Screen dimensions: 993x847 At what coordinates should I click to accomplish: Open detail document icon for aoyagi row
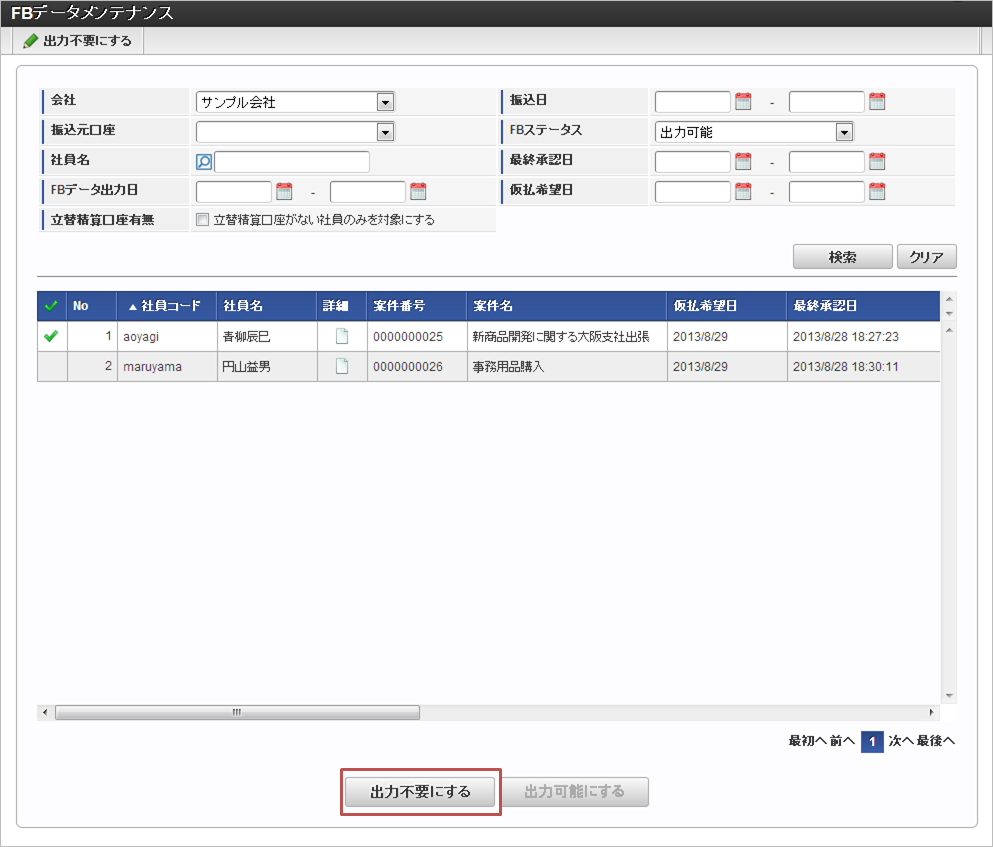[342, 336]
